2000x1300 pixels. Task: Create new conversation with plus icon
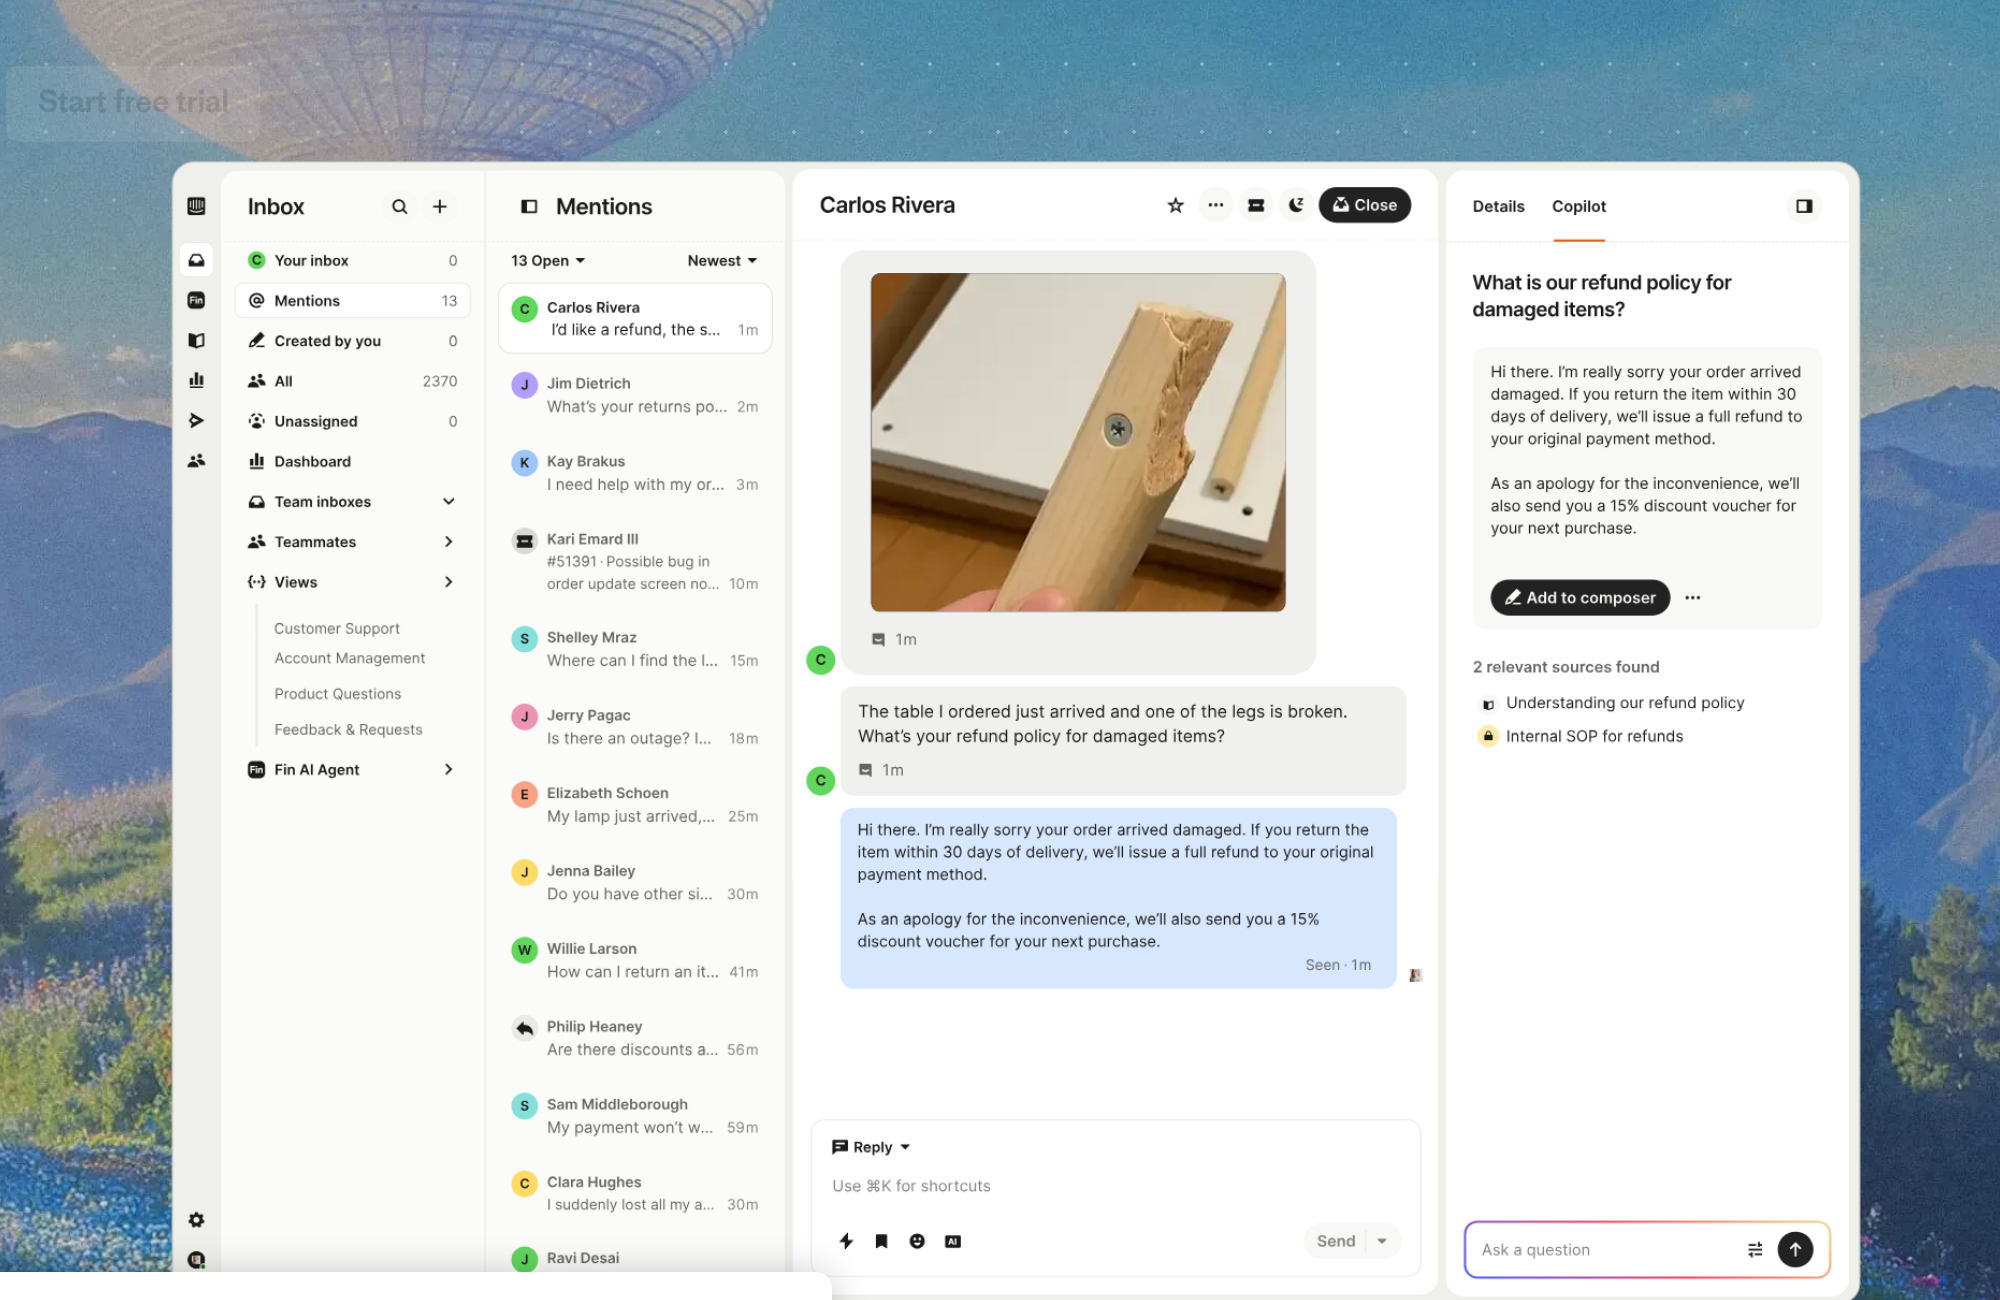click(x=439, y=207)
